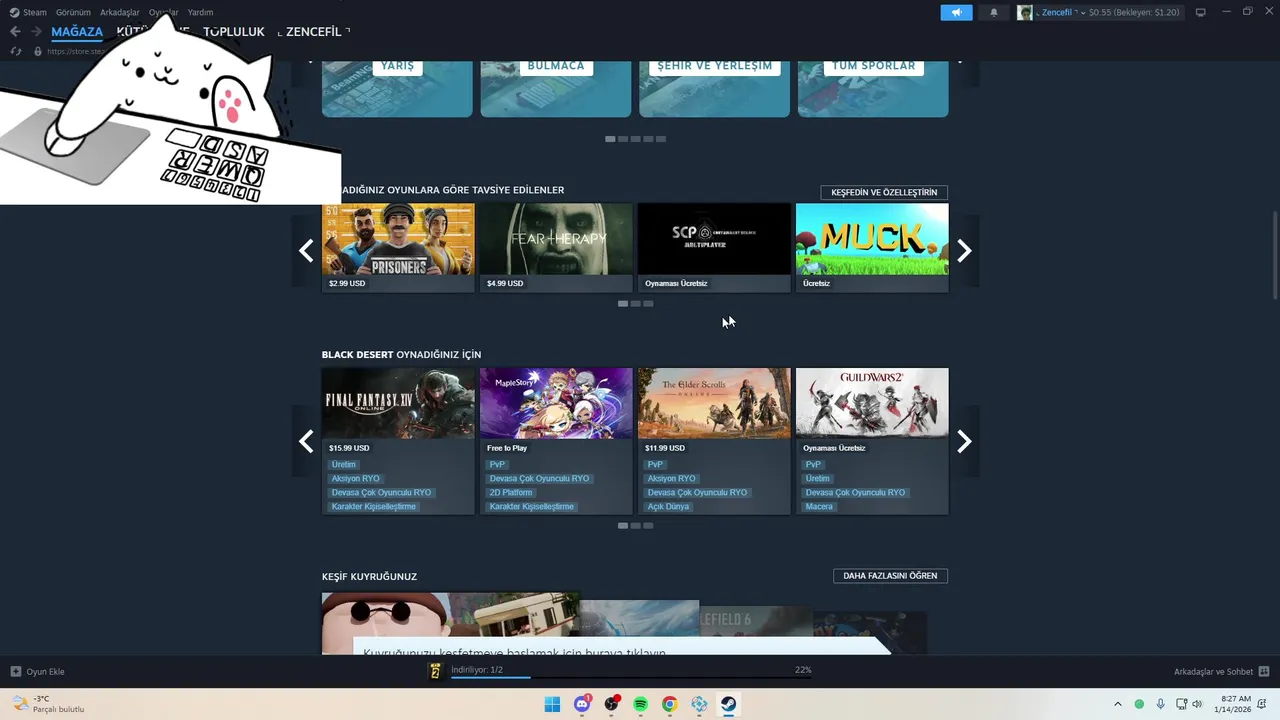The image size is (1280, 720).
Task: Click Oyun Ekle at bottom left
Action: pos(37,671)
